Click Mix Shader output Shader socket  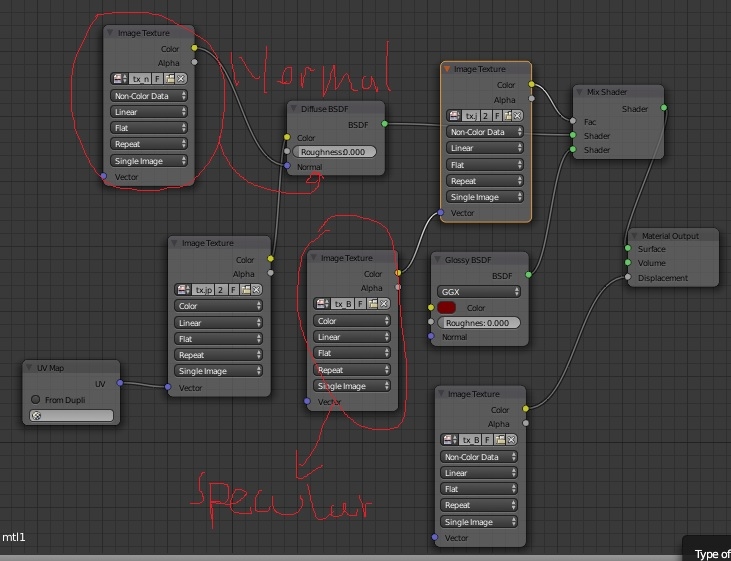(663, 108)
